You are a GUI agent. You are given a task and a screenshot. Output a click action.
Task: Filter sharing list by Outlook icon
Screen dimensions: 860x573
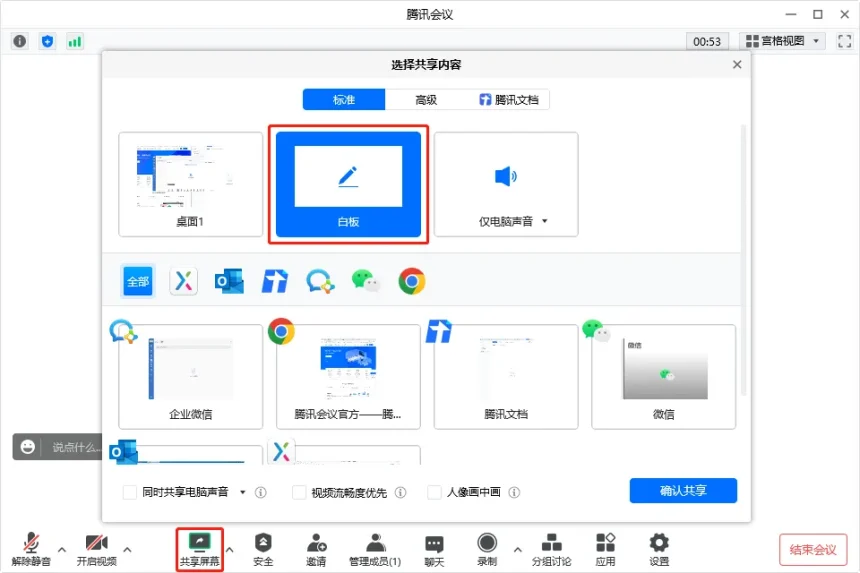click(229, 281)
